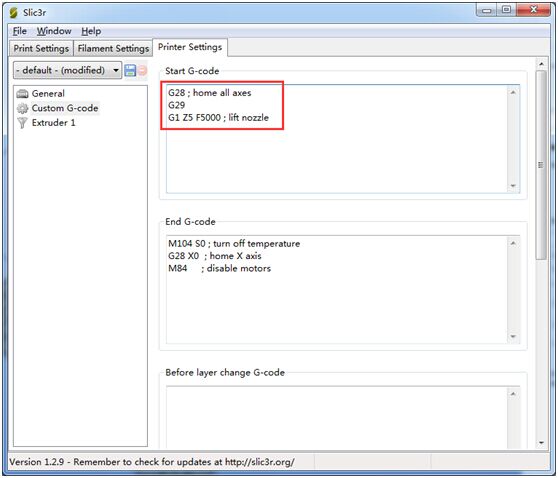This screenshot has width=558, height=478.
Task: Switch to the Filament Settings tab
Action: pos(113,48)
